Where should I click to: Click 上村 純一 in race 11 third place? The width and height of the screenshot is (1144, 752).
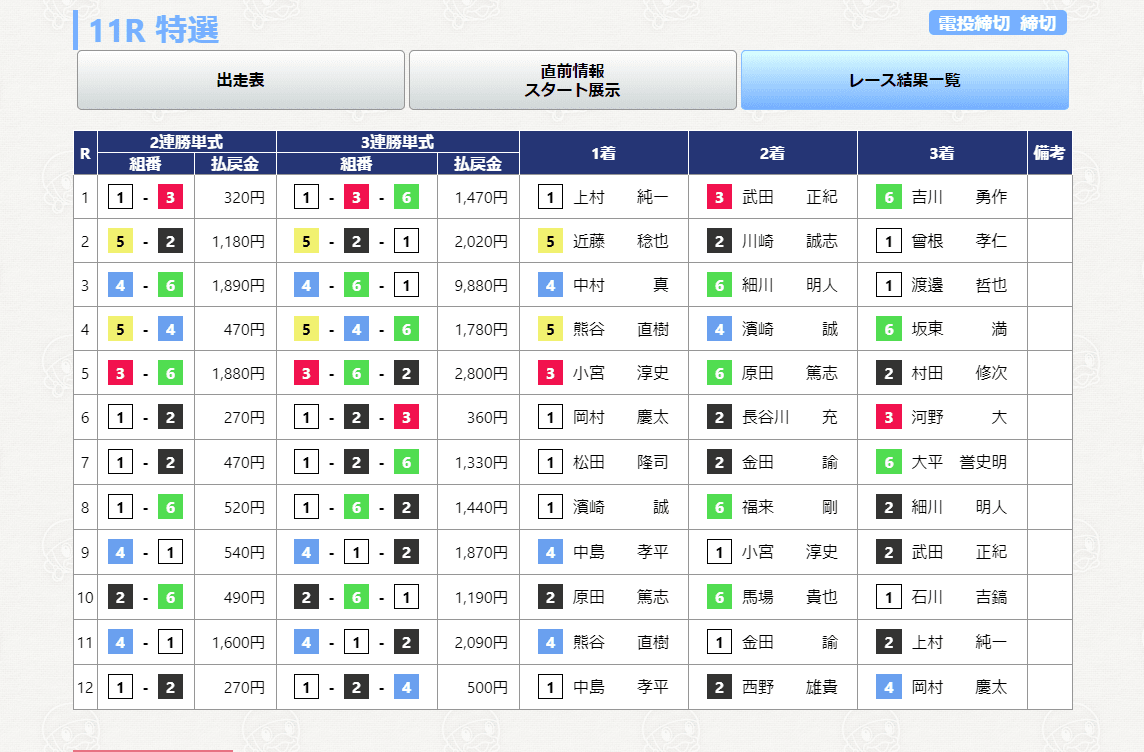coord(959,643)
